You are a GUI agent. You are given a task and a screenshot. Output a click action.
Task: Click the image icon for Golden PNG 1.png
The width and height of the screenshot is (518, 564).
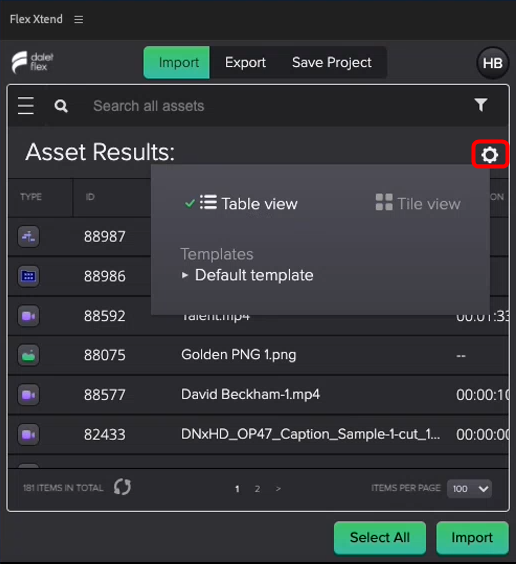28,355
